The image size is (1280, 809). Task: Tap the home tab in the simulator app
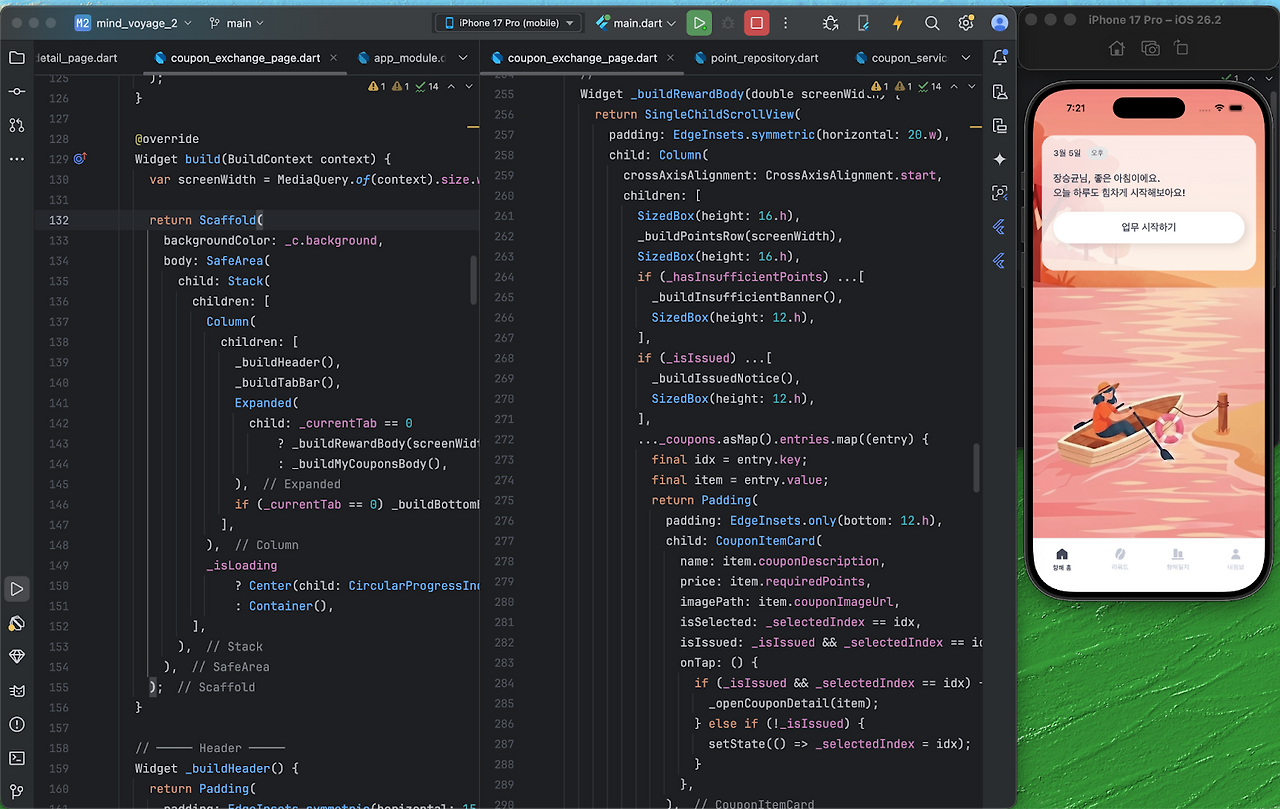click(x=1062, y=559)
